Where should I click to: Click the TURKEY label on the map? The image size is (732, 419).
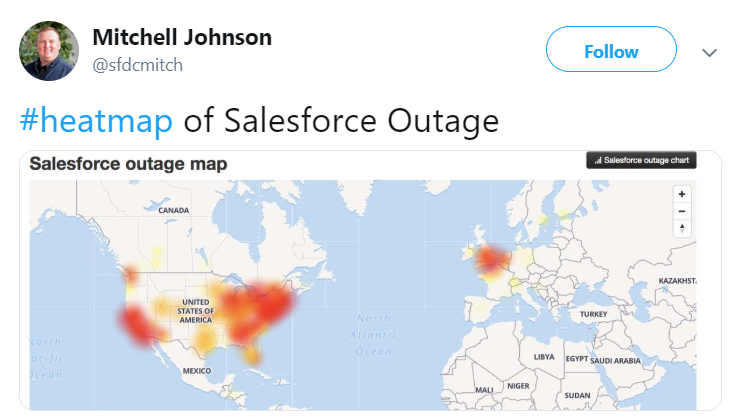(x=593, y=314)
